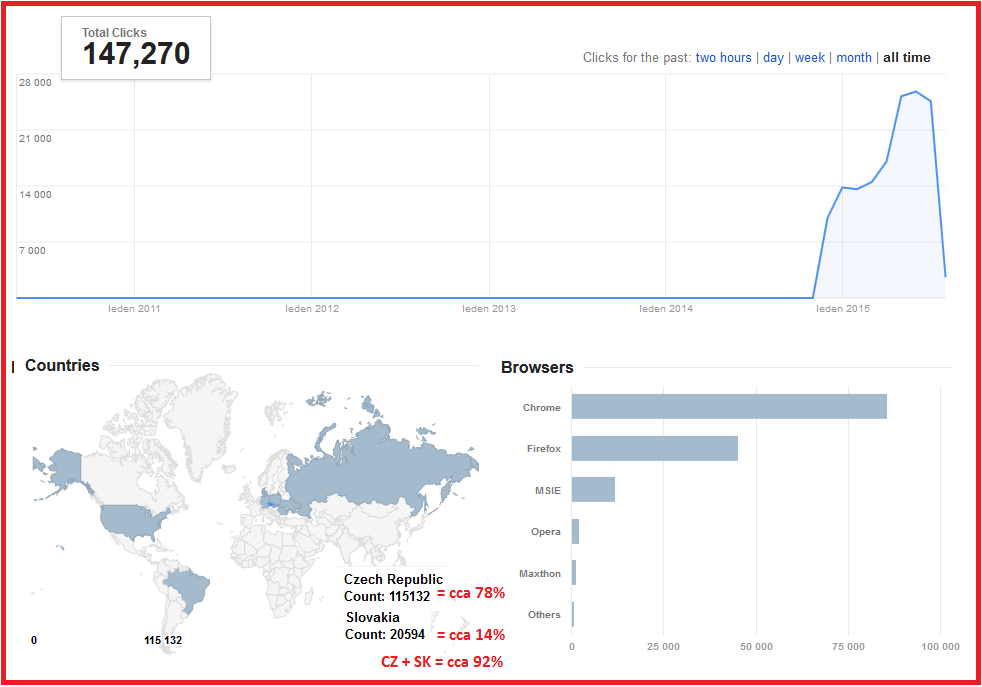Screen dimensions: 982x687
Task: Select the Opera browser bar
Action: coord(575,531)
